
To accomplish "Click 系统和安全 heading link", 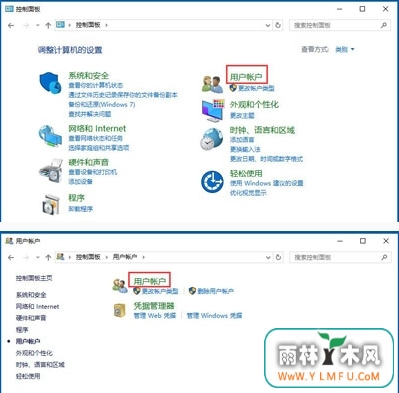I will point(89,76).
